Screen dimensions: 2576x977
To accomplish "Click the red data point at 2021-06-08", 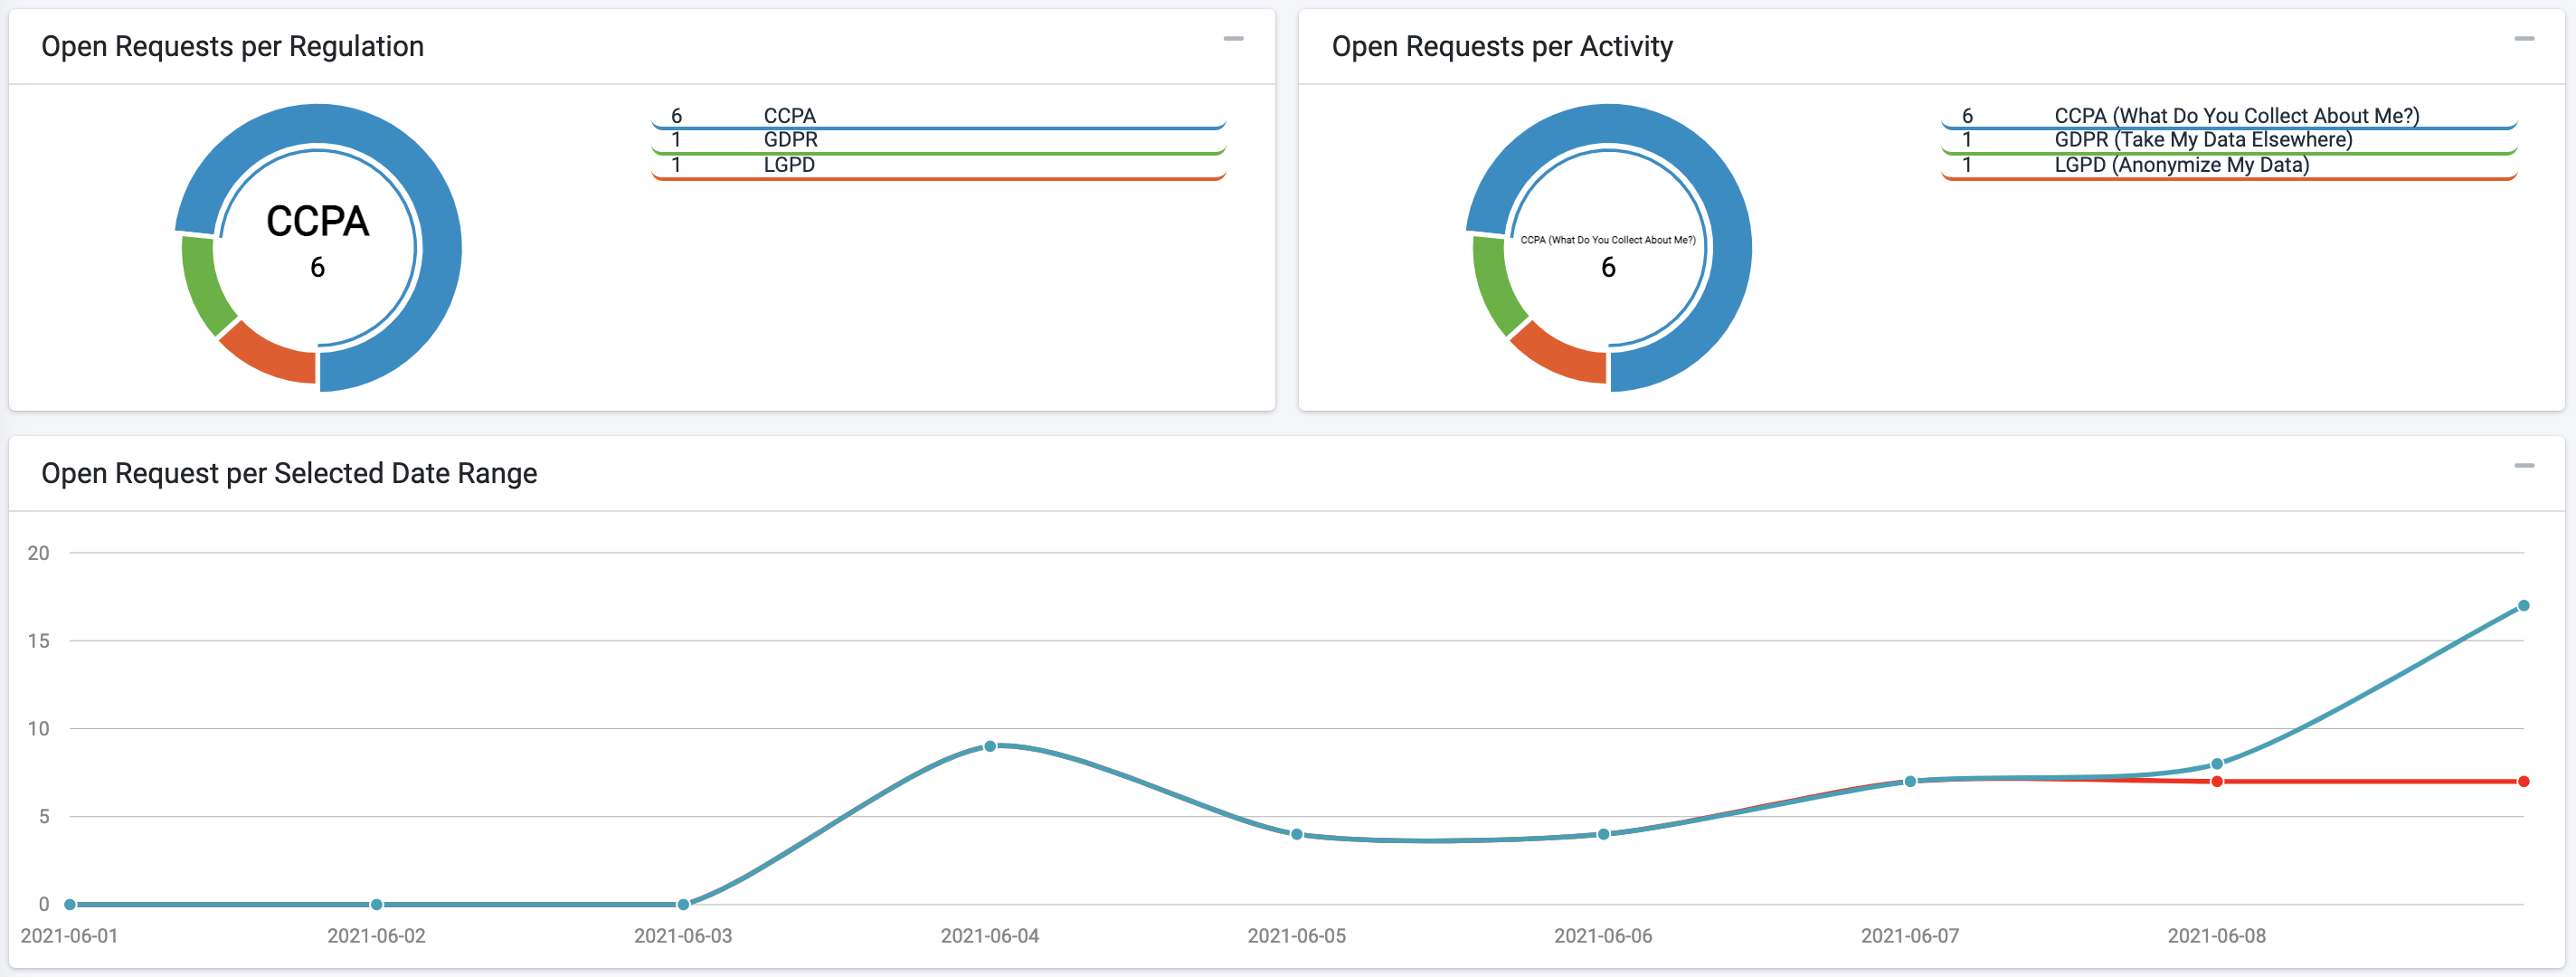I will point(2217,782).
